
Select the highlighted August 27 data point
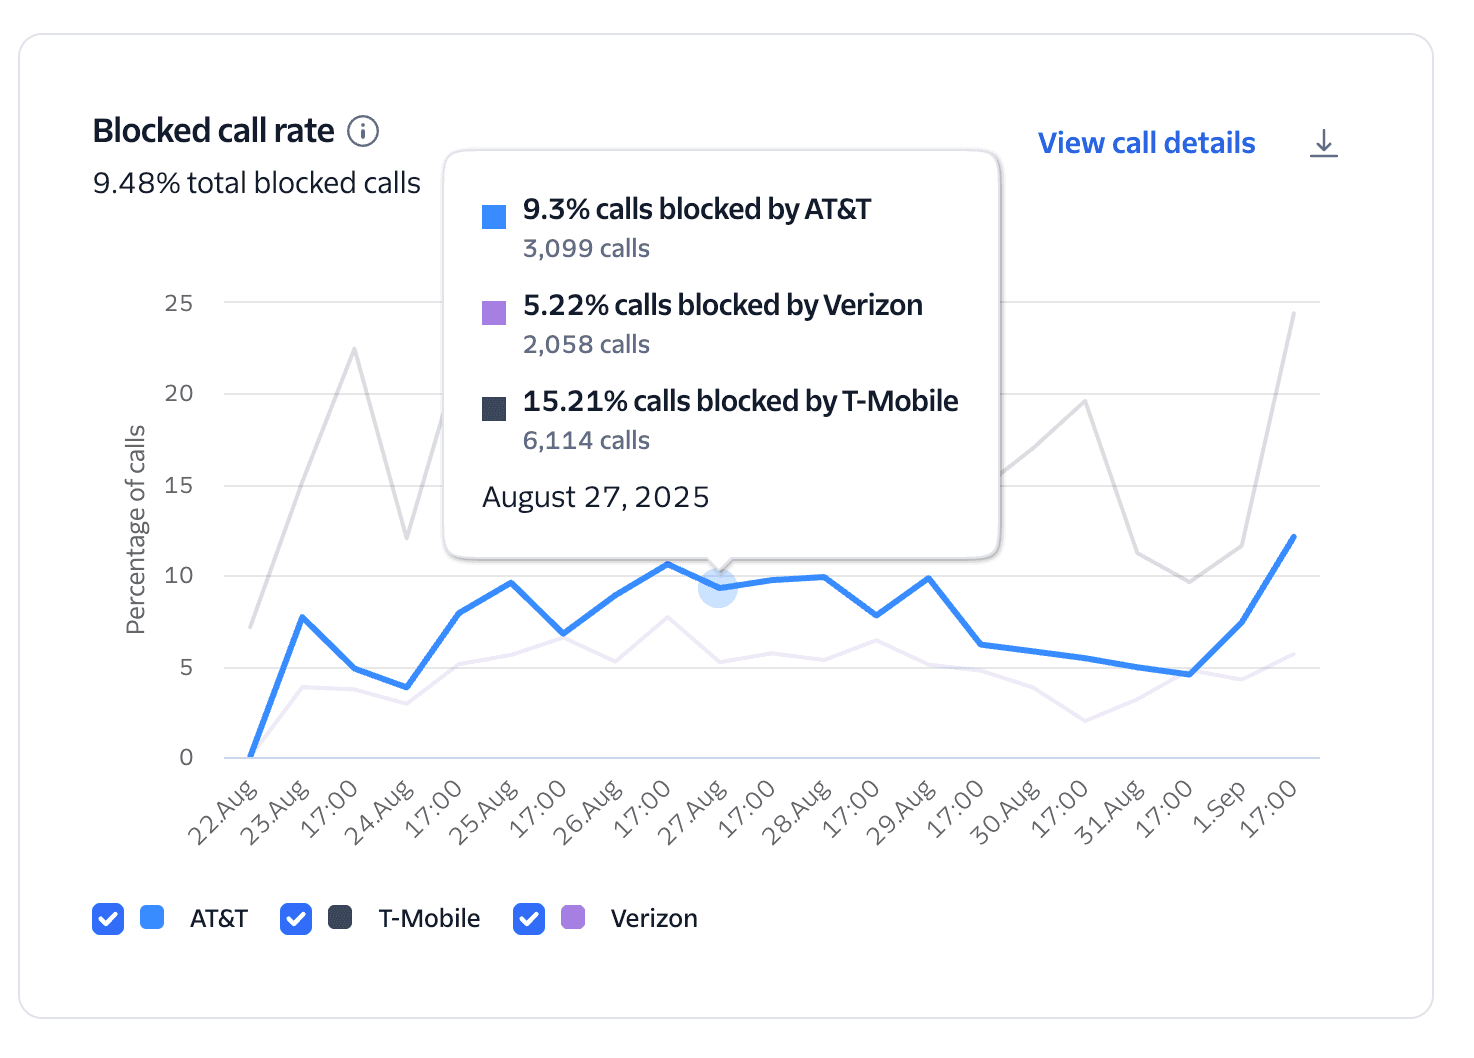[717, 588]
